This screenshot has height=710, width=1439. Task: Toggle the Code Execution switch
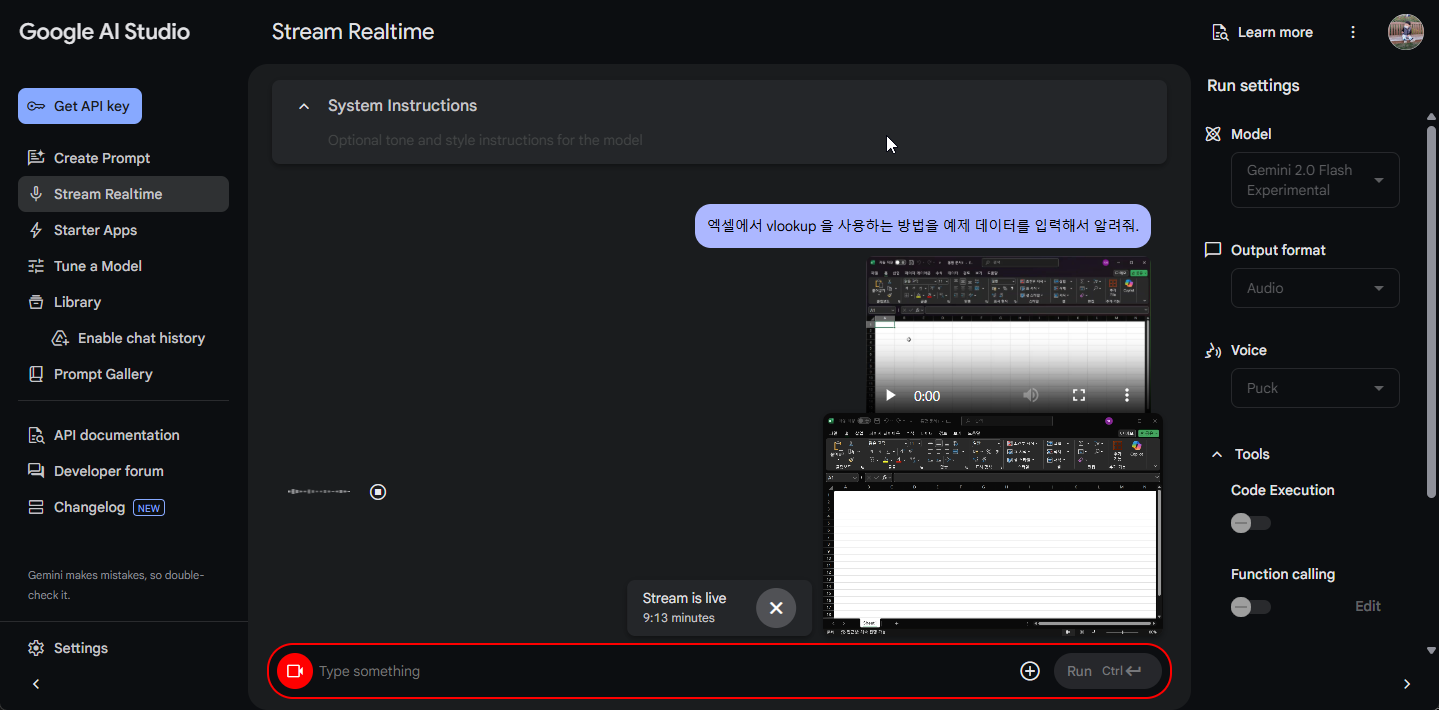(x=1250, y=523)
